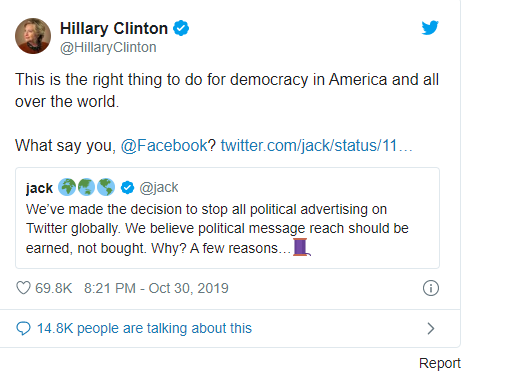Like the tweet with the heart icon
This screenshot has width=520, height=377.
click(x=23, y=288)
